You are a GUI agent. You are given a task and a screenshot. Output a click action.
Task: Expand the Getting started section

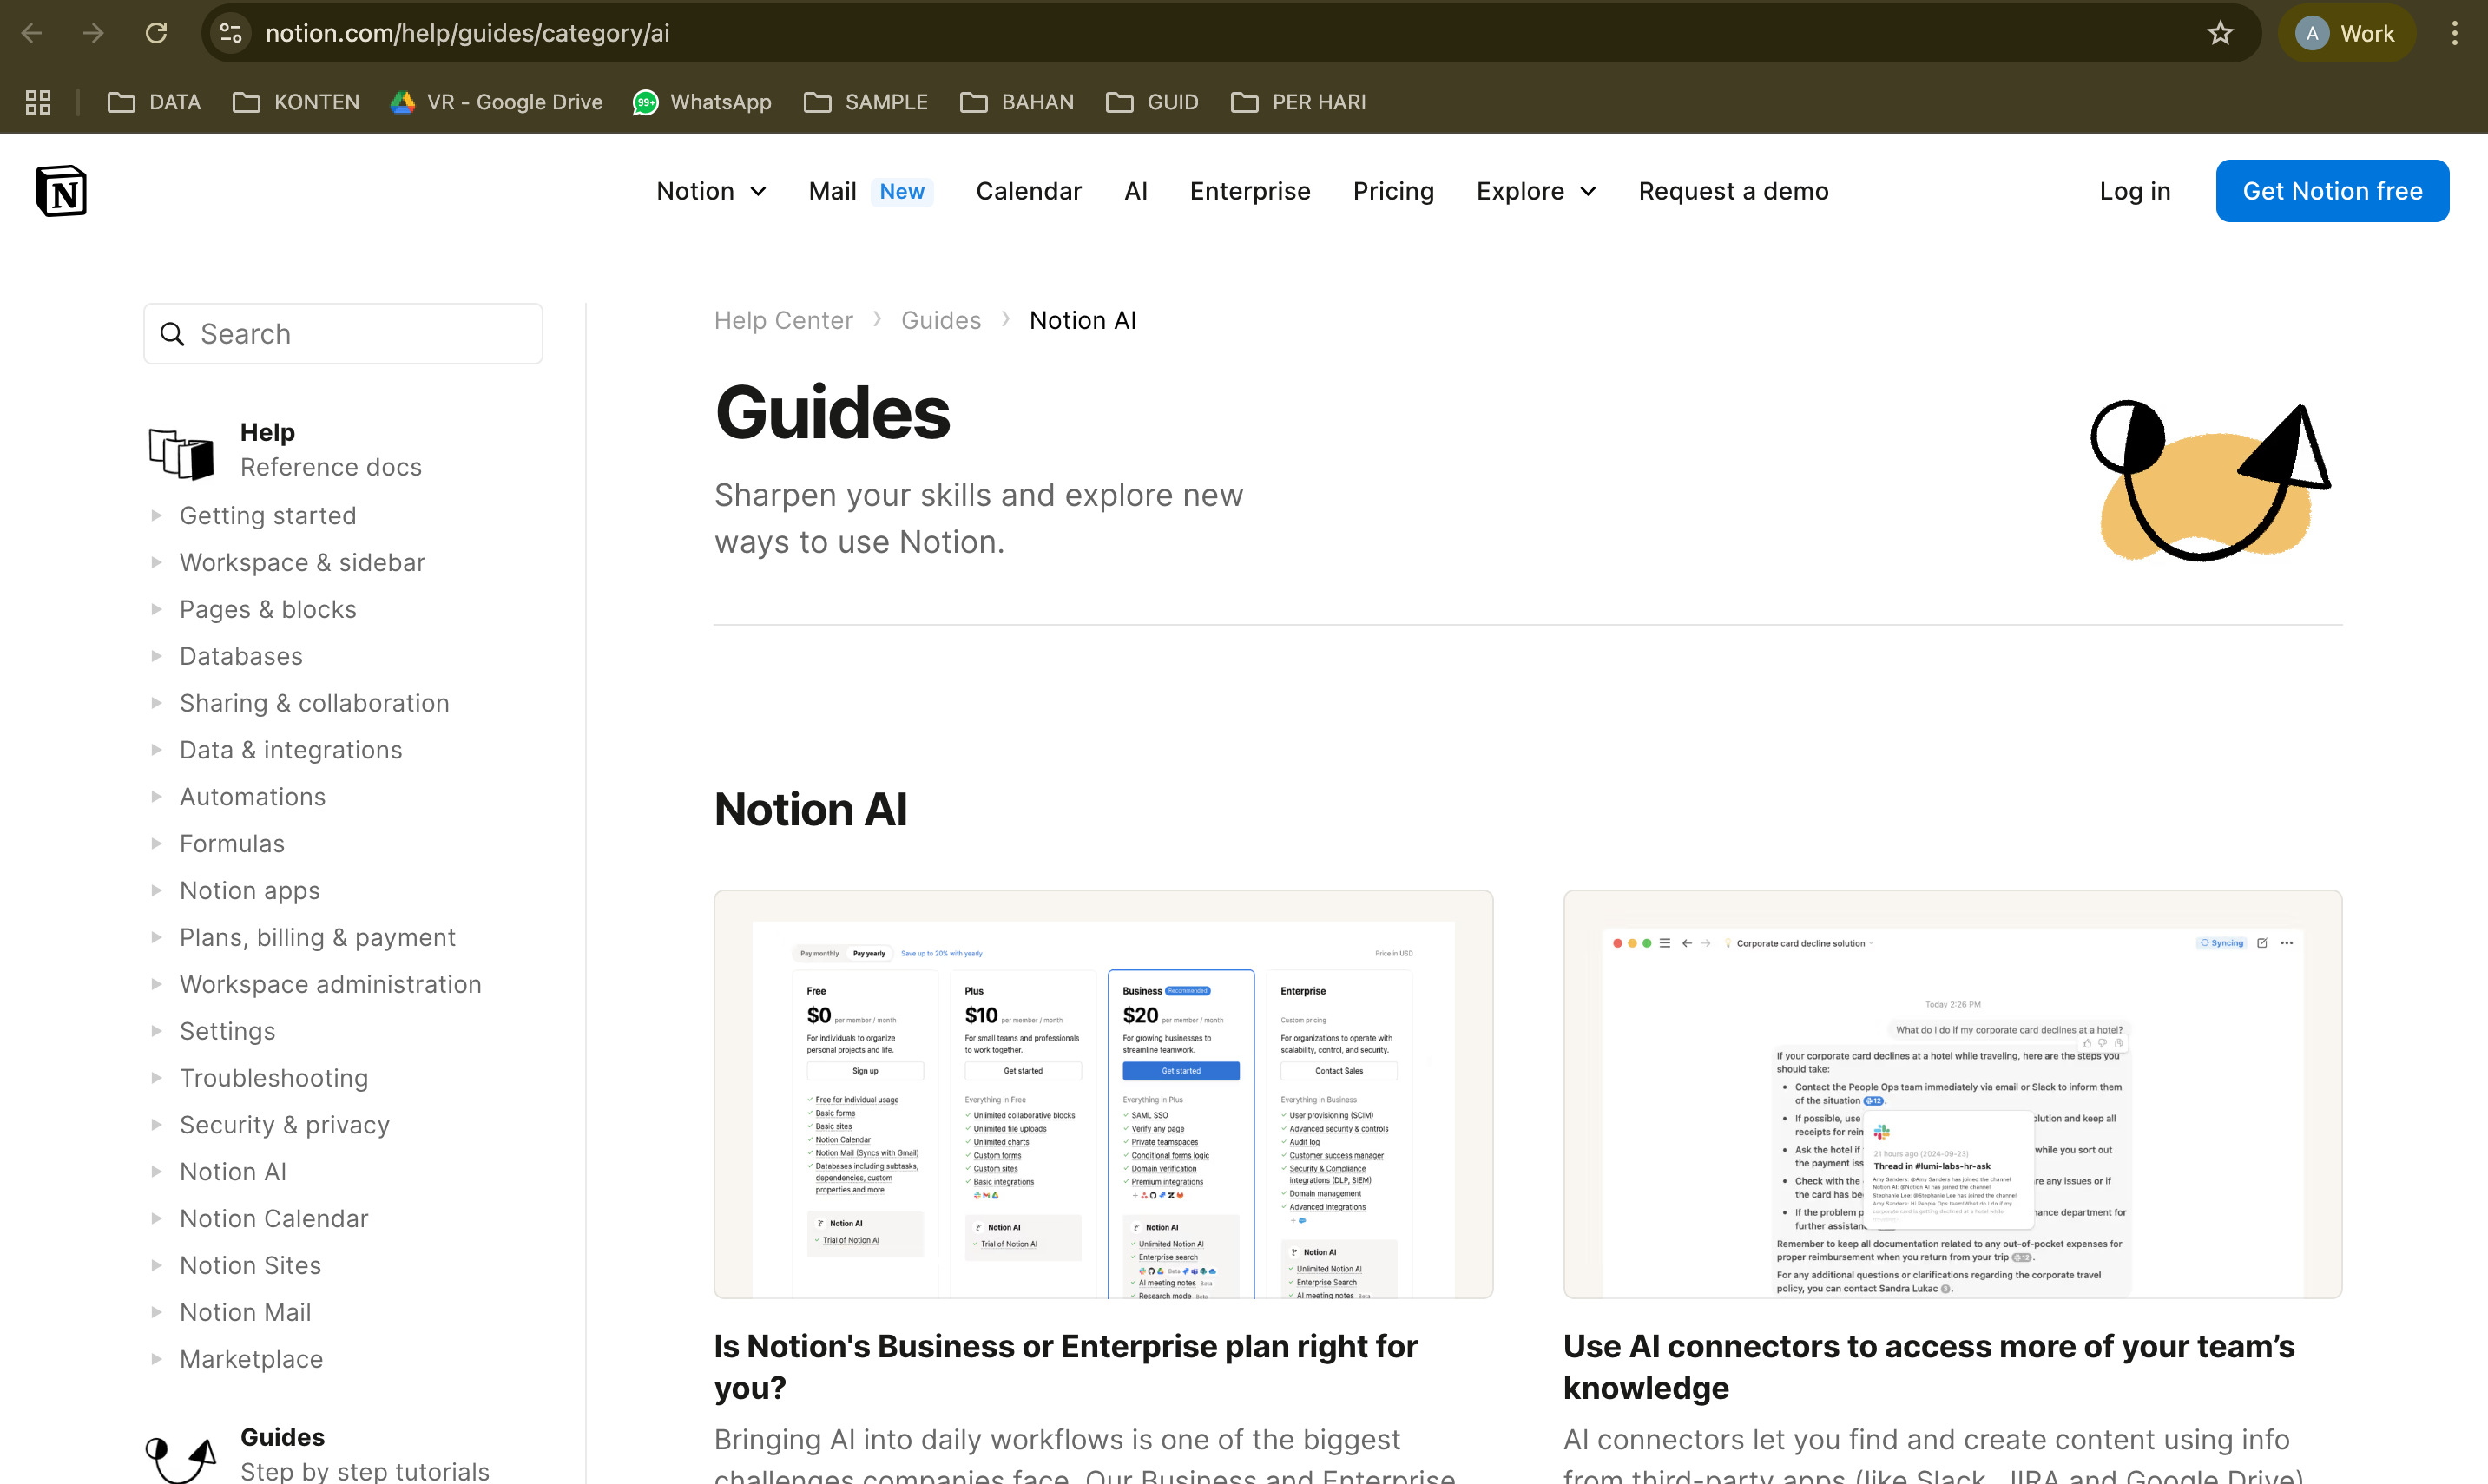[156, 515]
